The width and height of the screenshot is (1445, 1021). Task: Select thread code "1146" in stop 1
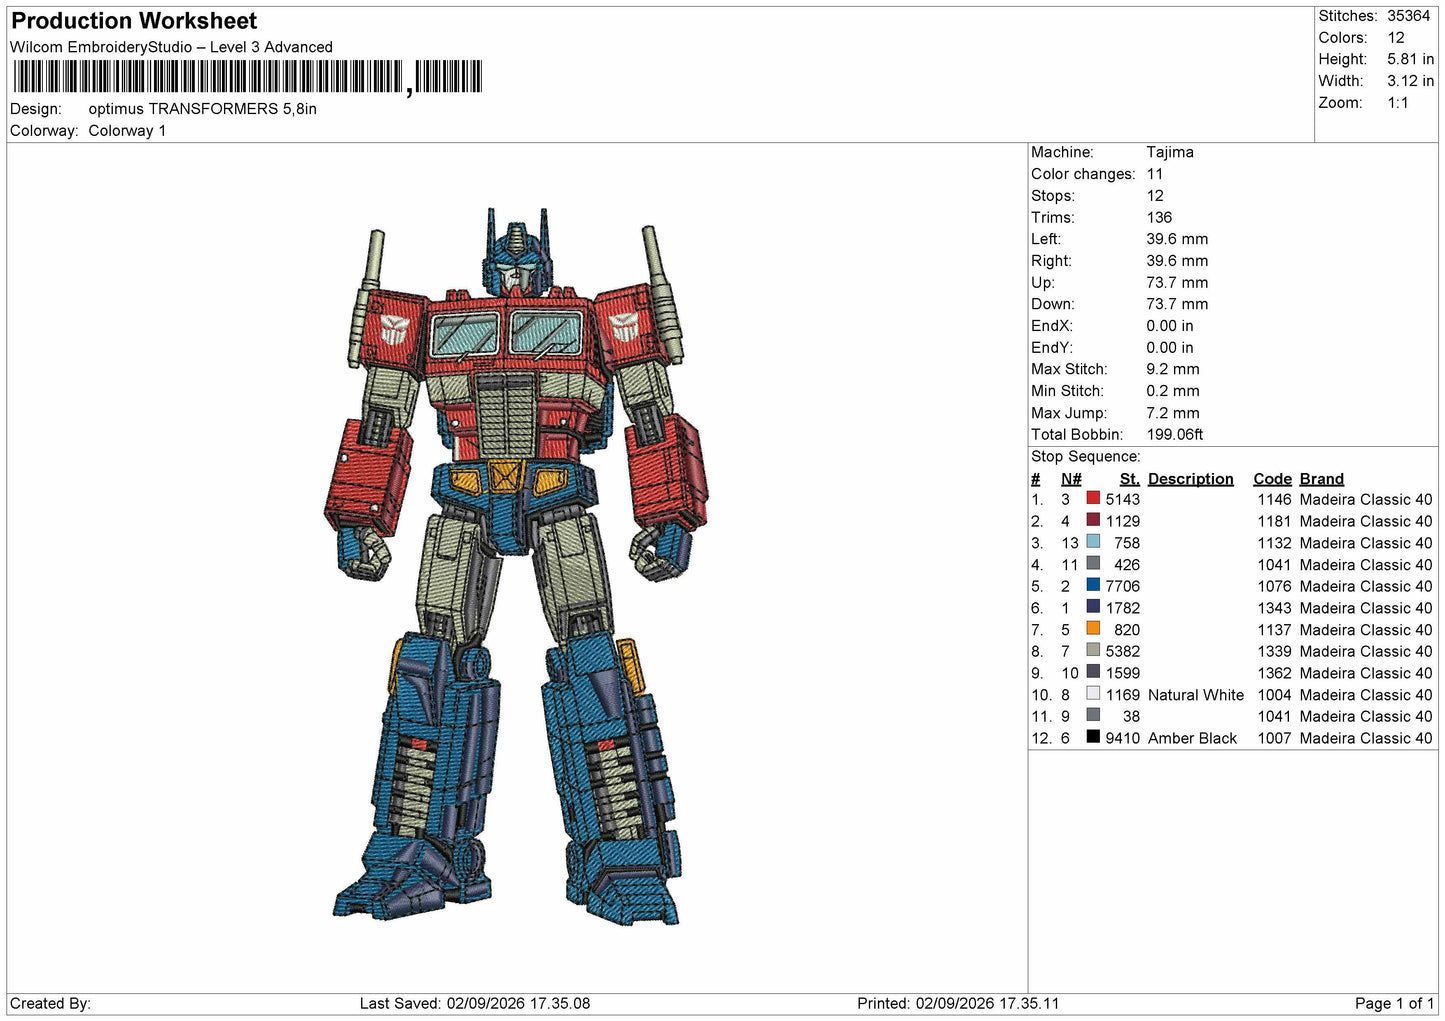[1275, 500]
